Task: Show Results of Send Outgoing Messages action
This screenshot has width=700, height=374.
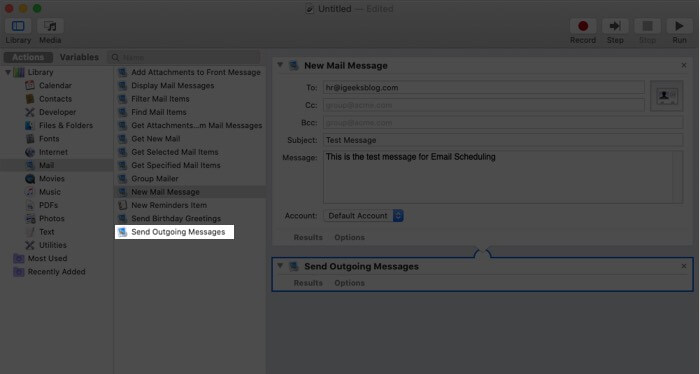Action: (308, 283)
